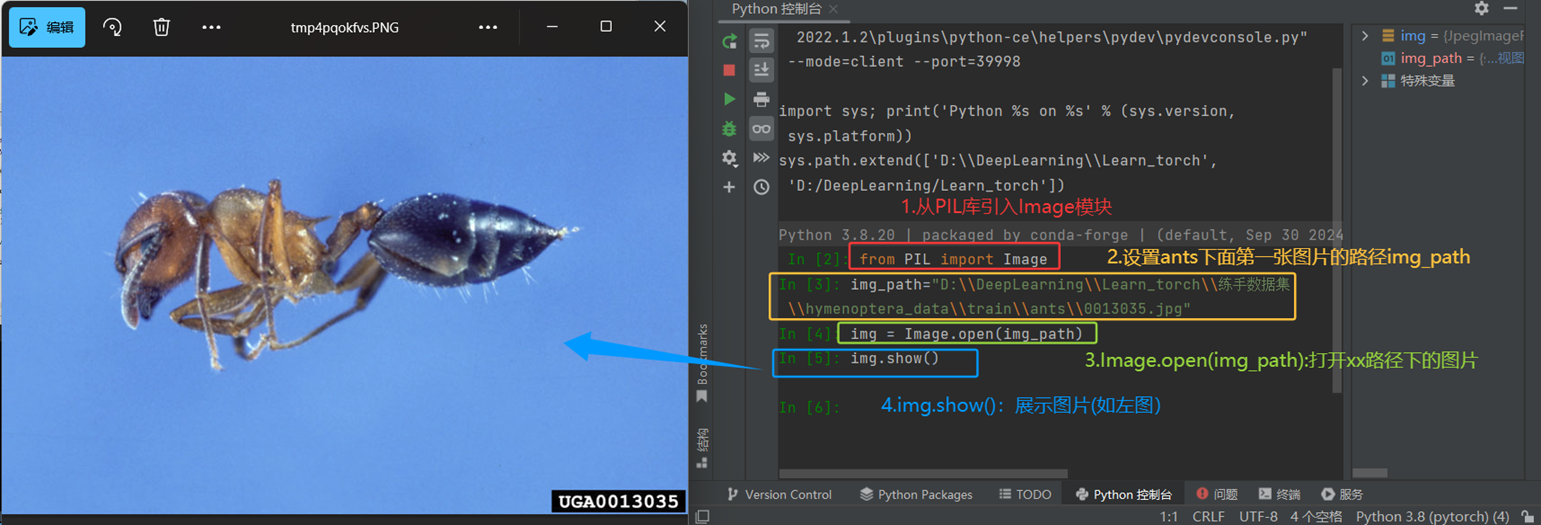Open the Python Packages tool window

pyautogui.click(x=916, y=494)
